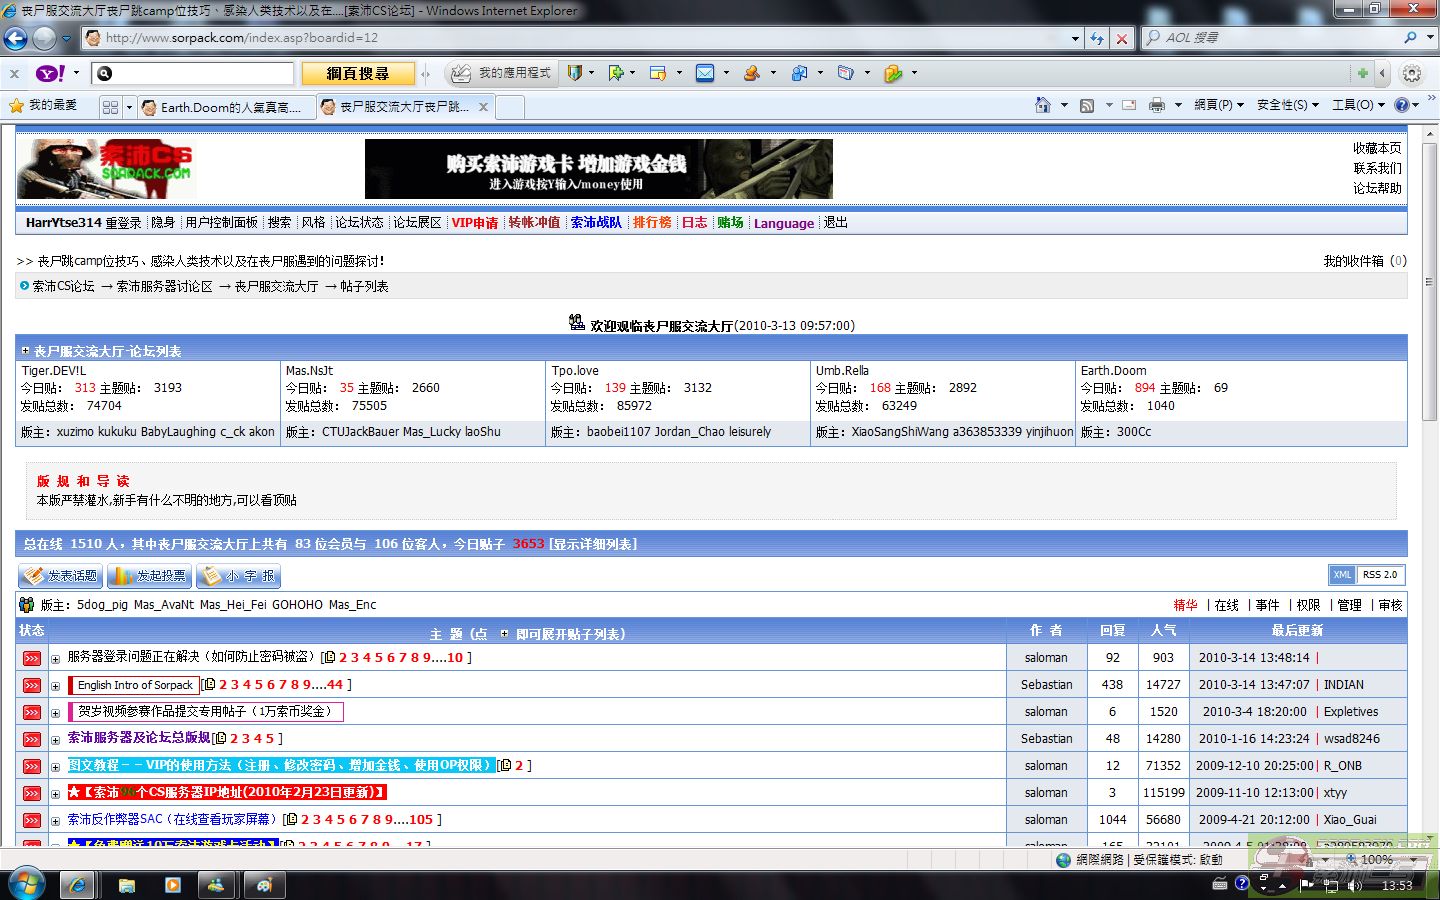Expand the first thread by saloman
Screen dimensions: 1440x900
pyautogui.click(x=56, y=659)
